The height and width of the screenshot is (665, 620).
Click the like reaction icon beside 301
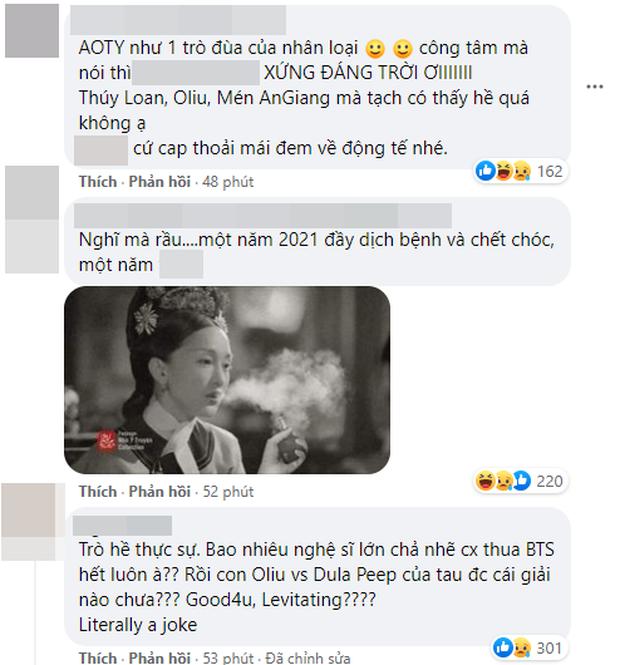(x=503, y=648)
